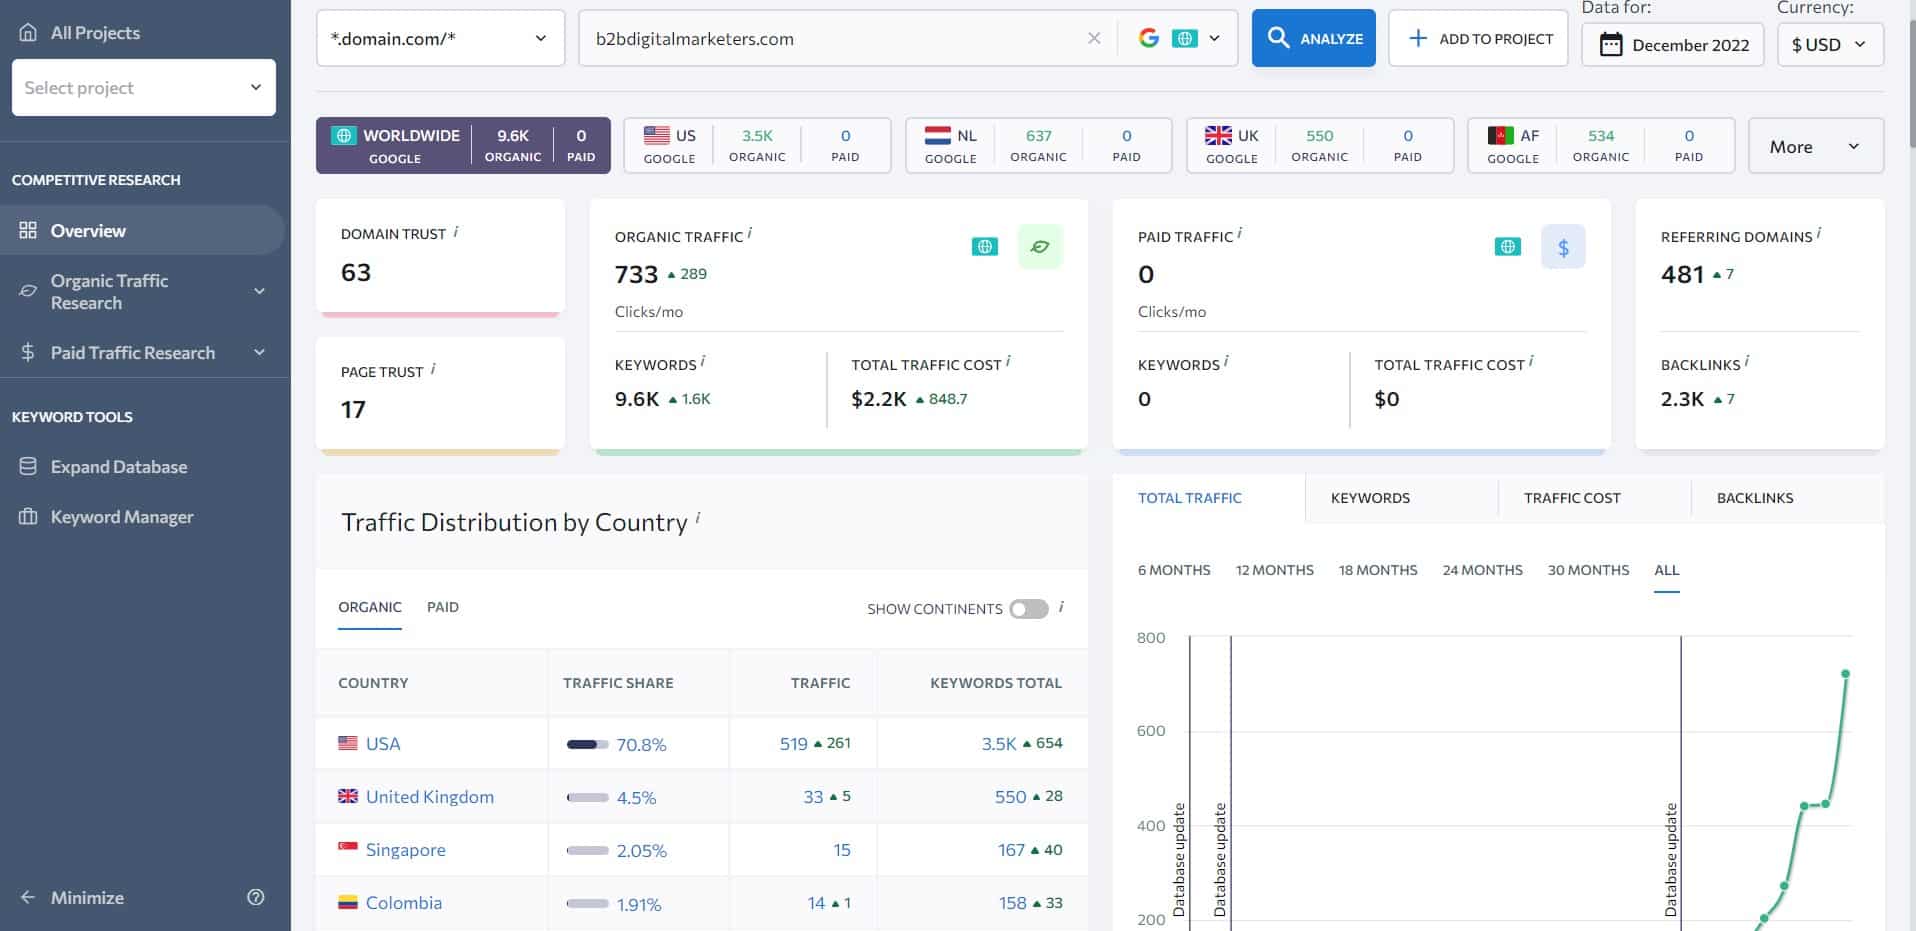Switch to the ORGANIC distribution tab
Screen dimensions: 1916x931
click(x=370, y=607)
